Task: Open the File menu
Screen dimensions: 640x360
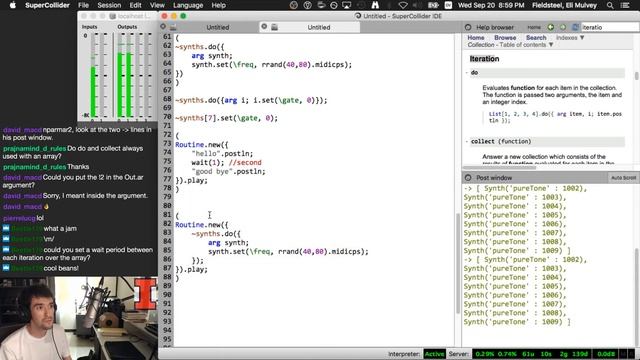Action: click(x=83, y=5)
